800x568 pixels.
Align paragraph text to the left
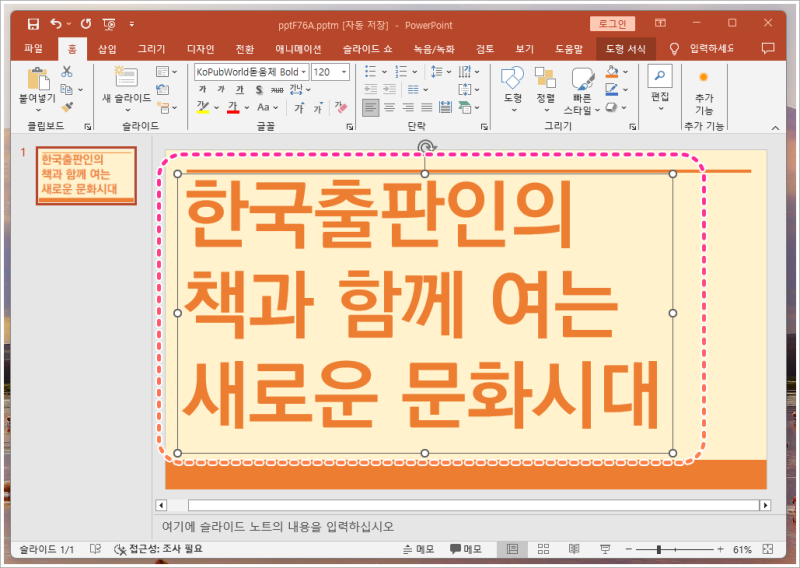(x=371, y=108)
